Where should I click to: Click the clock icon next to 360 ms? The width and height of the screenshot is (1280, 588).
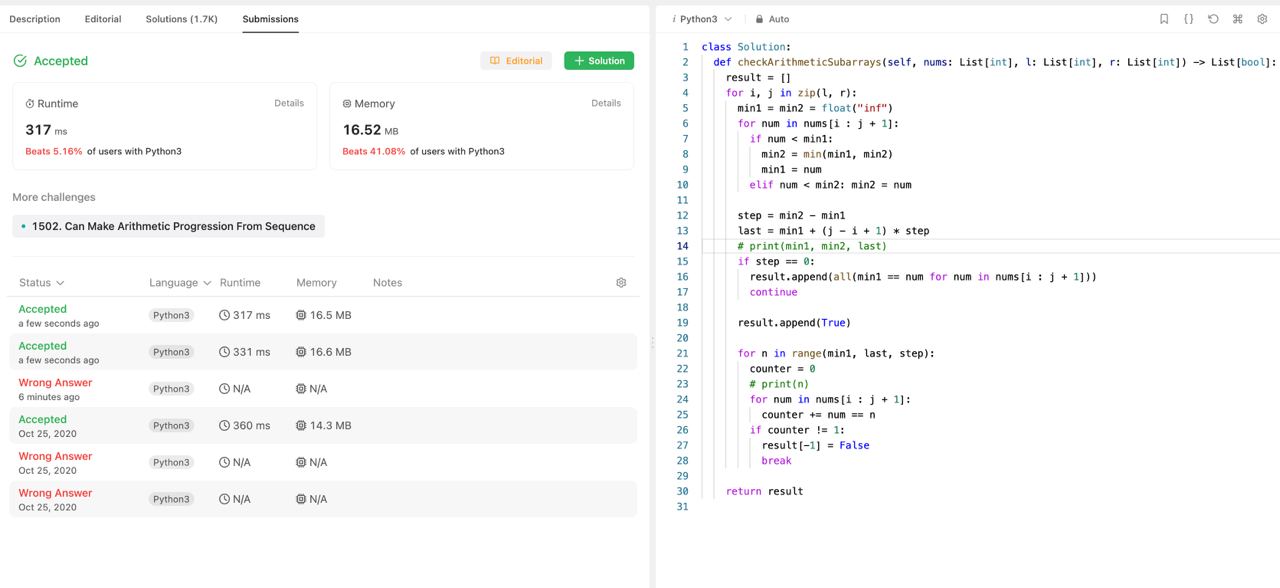pyautogui.click(x=224, y=425)
